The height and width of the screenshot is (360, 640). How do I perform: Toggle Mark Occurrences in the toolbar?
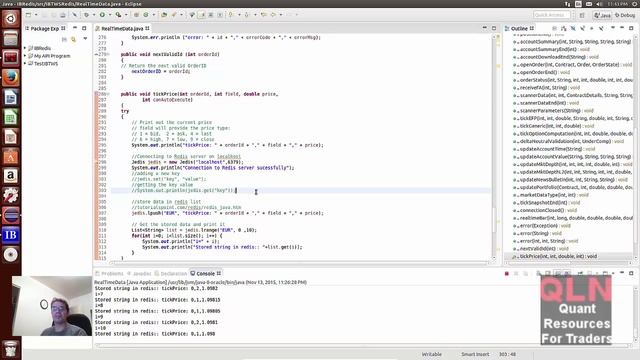pyautogui.click(x=202, y=15)
